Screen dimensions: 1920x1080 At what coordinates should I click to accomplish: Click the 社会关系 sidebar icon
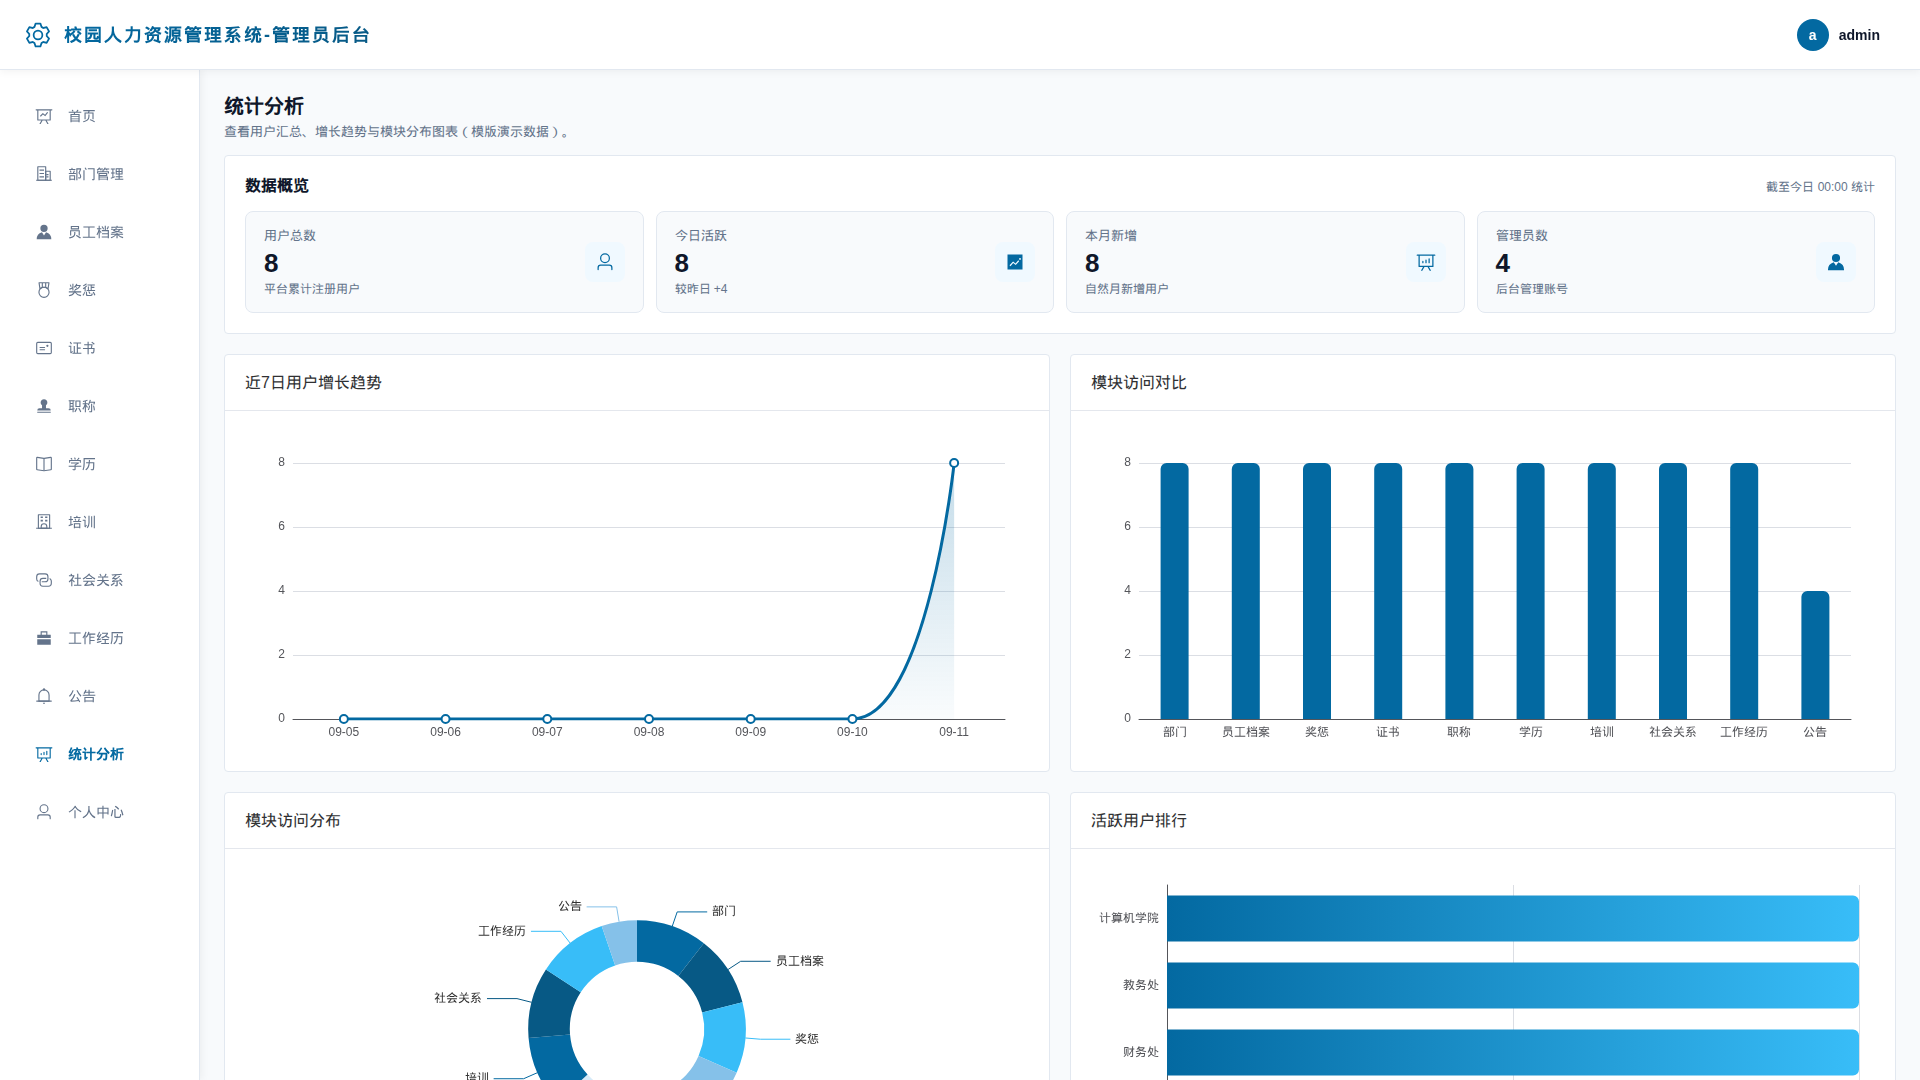point(44,580)
